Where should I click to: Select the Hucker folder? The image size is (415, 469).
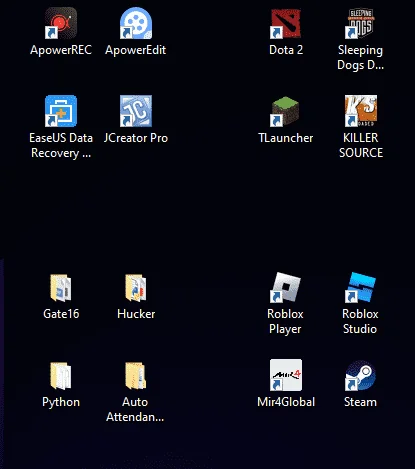click(136, 287)
